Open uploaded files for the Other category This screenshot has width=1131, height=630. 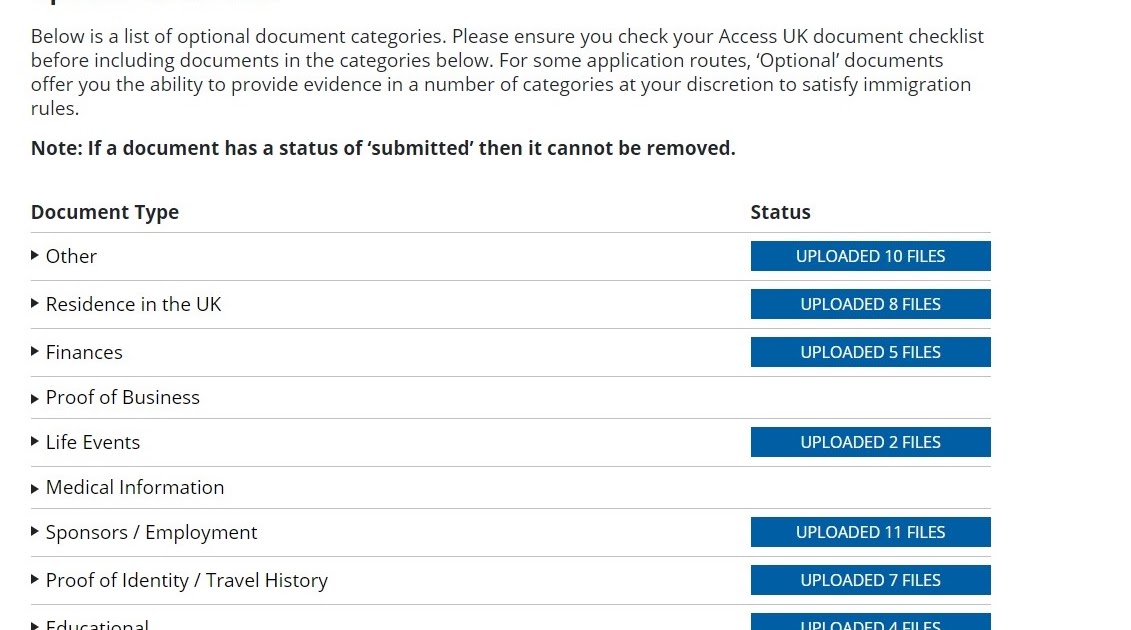pos(870,256)
